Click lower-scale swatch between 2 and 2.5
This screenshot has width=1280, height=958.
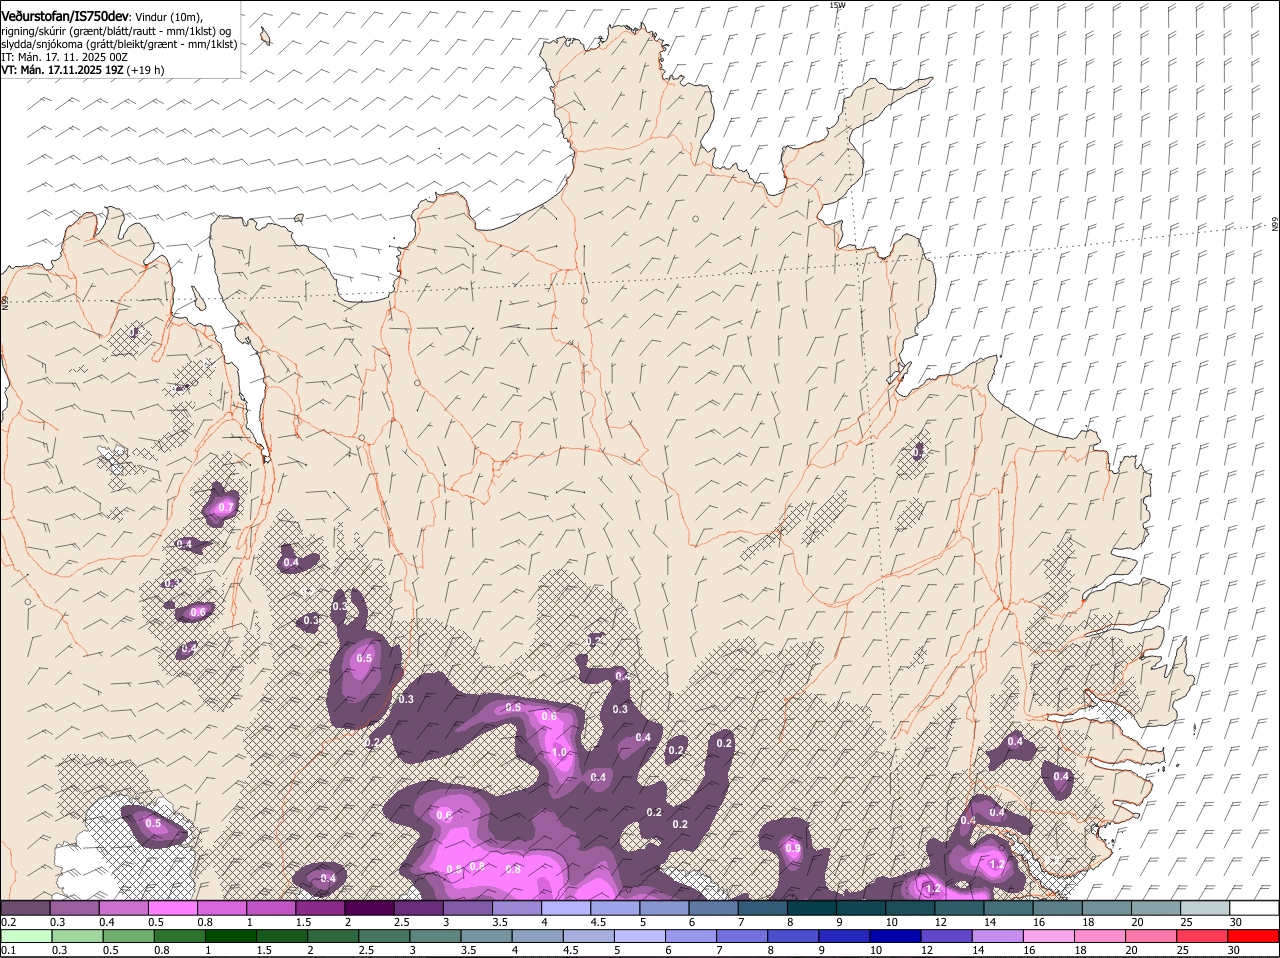(x=334, y=936)
